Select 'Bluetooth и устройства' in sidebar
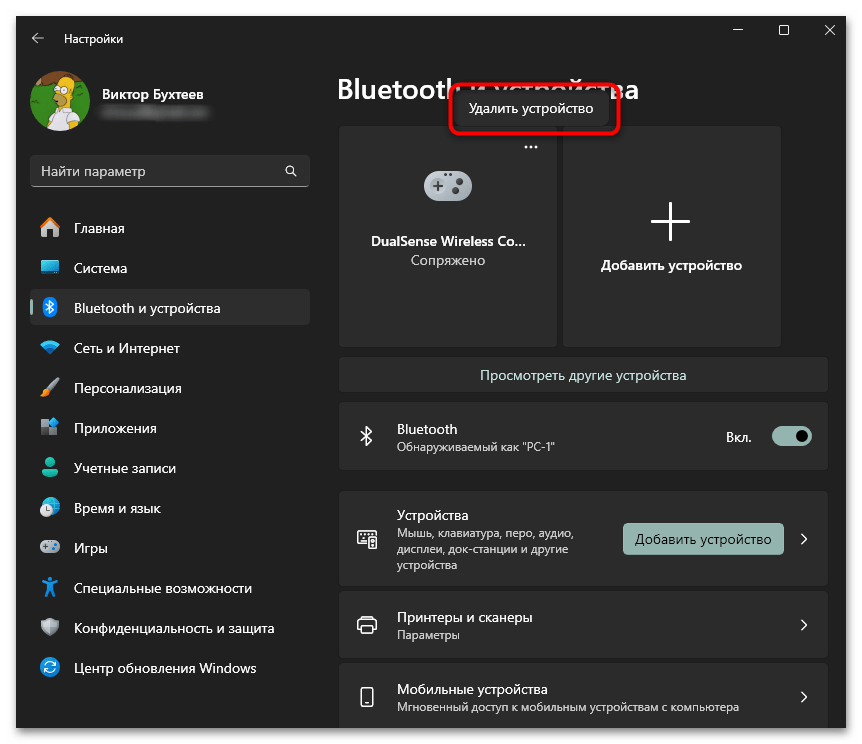 pos(170,308)
